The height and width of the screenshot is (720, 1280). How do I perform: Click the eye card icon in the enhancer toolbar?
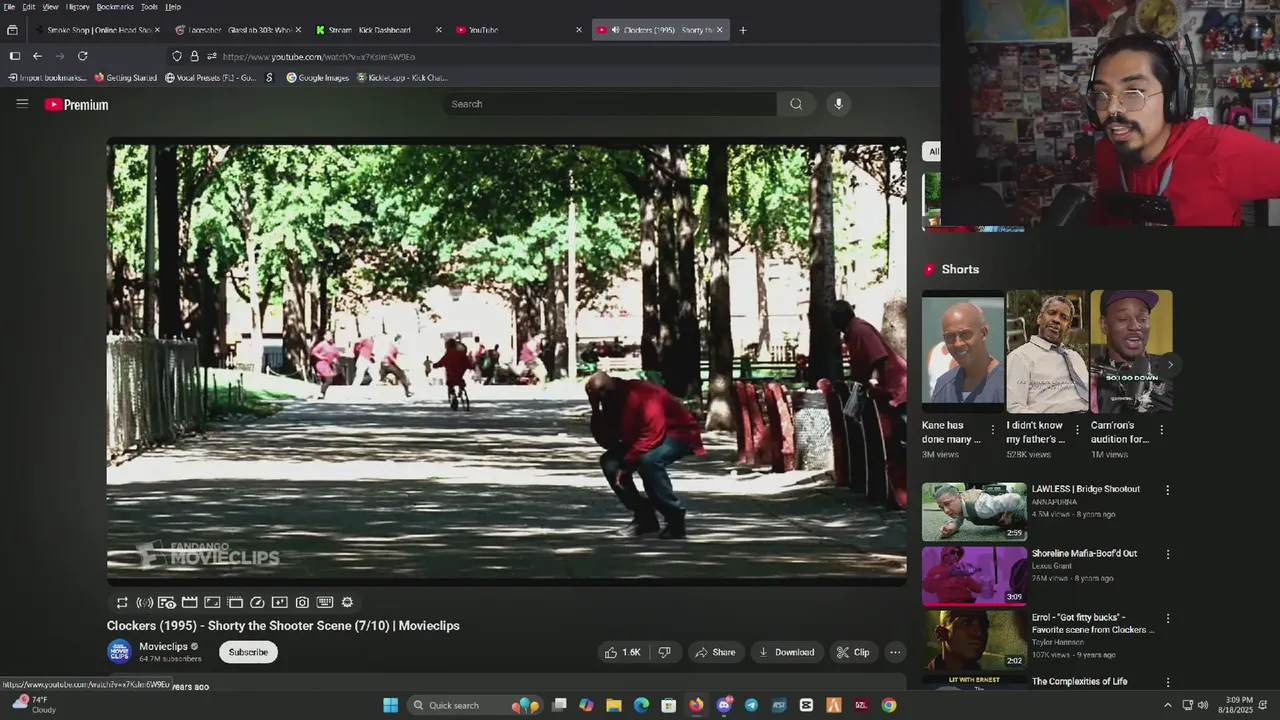[x=167, y=602]
